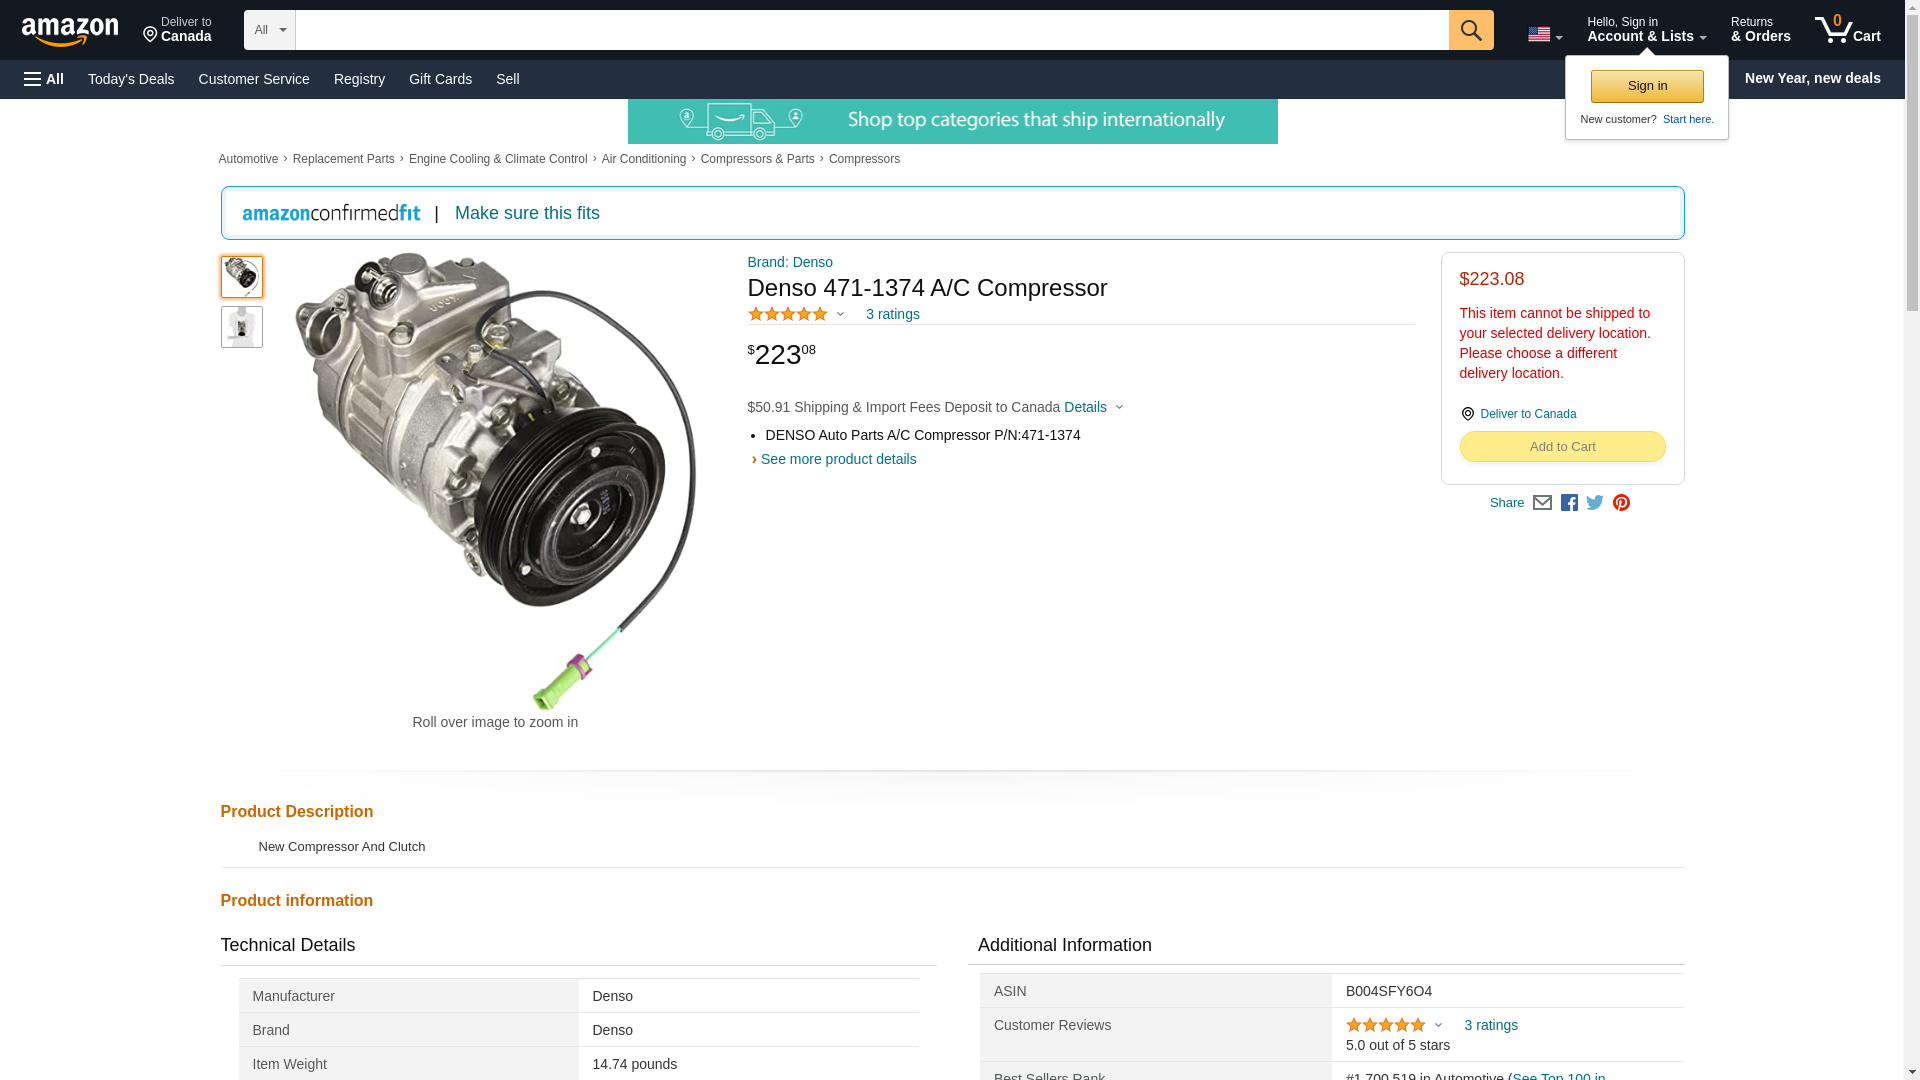Viewport: 1920px width, 1080px height.
Task: Go to Registry
Action: [x=359, y=79]
